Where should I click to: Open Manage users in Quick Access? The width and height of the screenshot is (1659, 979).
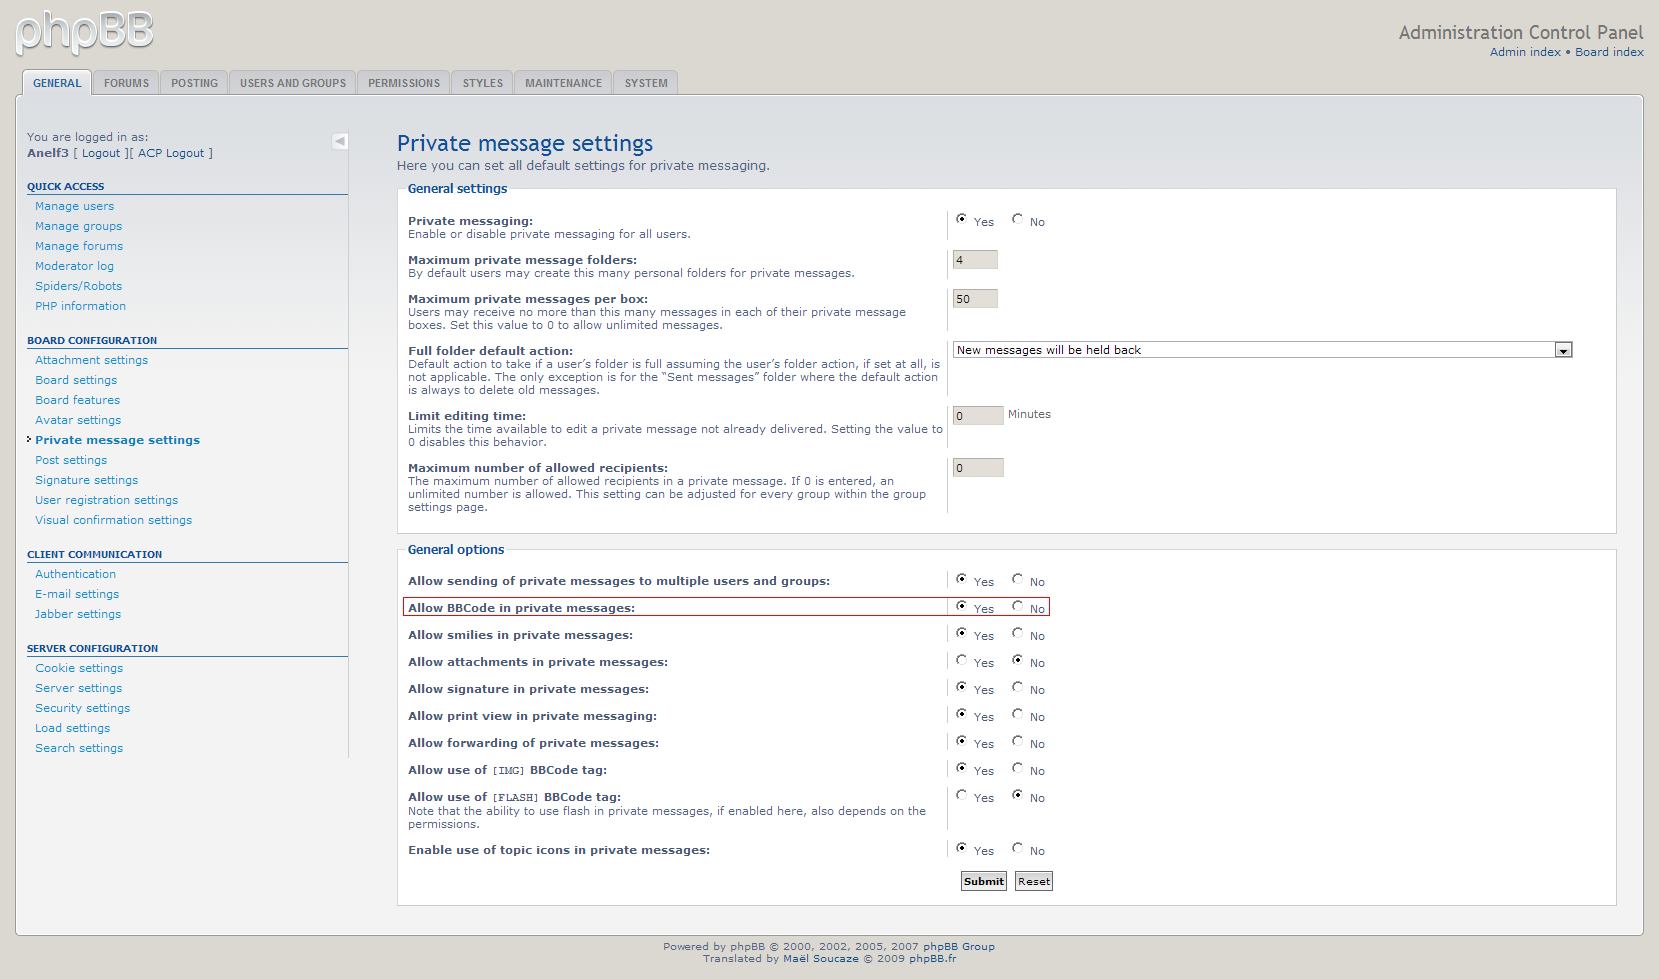(74, 206)
